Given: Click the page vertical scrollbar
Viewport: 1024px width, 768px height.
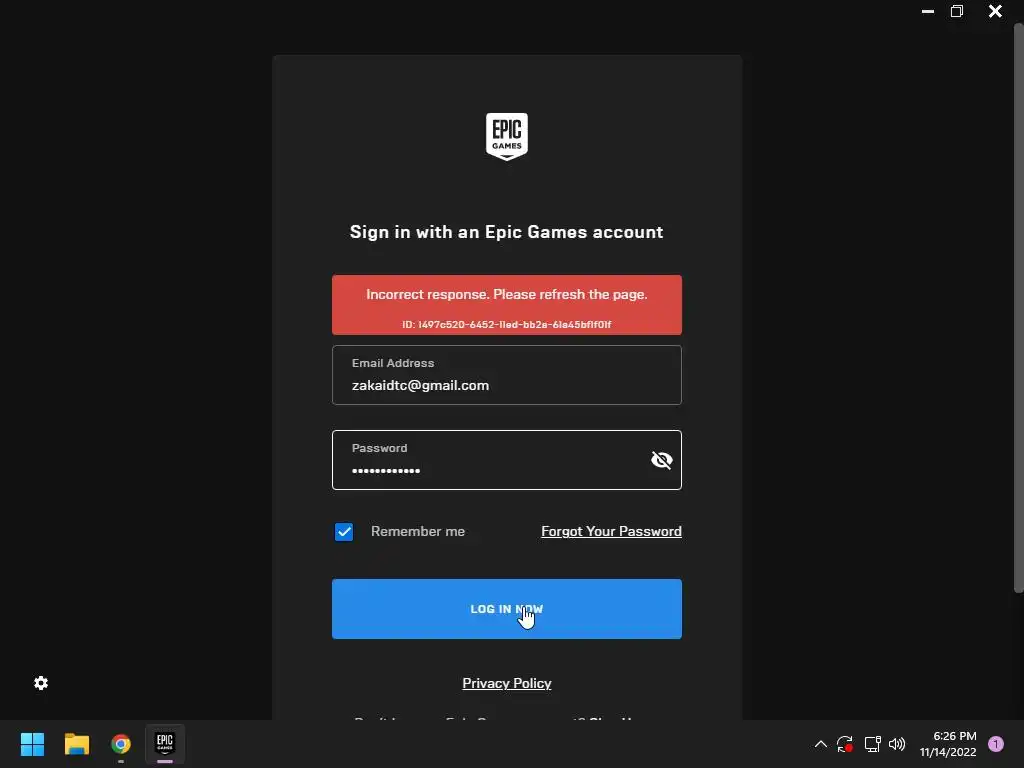Looking at the screenshot, I should tap(1018, 308).
